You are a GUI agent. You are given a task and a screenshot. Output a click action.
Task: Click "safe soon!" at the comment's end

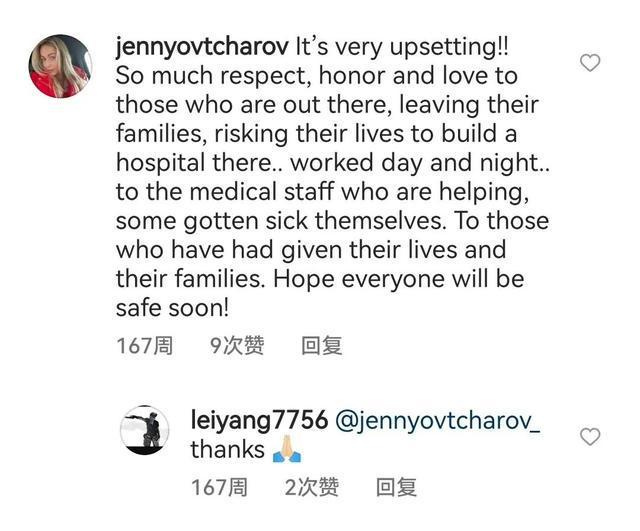point(172,308)
